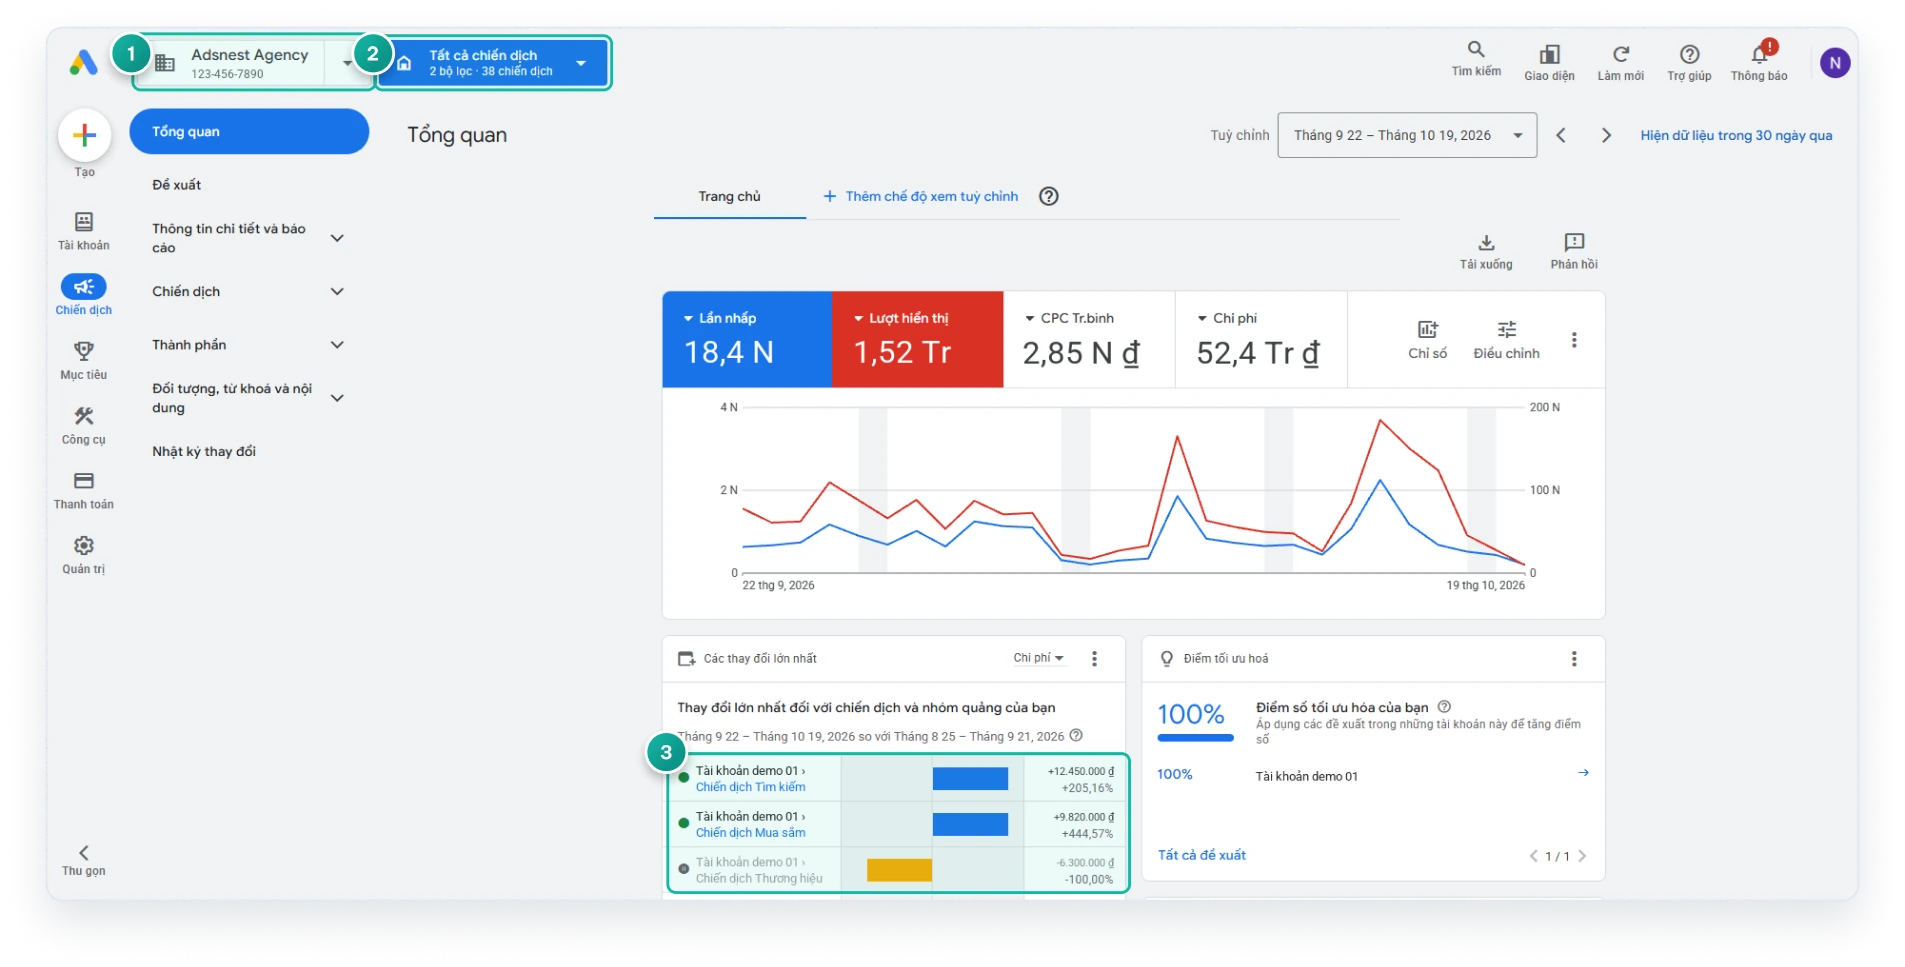Open Adsnest Agency account selector

(x=254, y=63)
